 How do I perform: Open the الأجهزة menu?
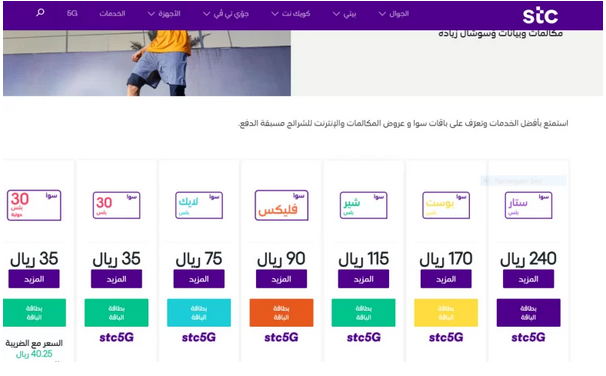(164, 14)
